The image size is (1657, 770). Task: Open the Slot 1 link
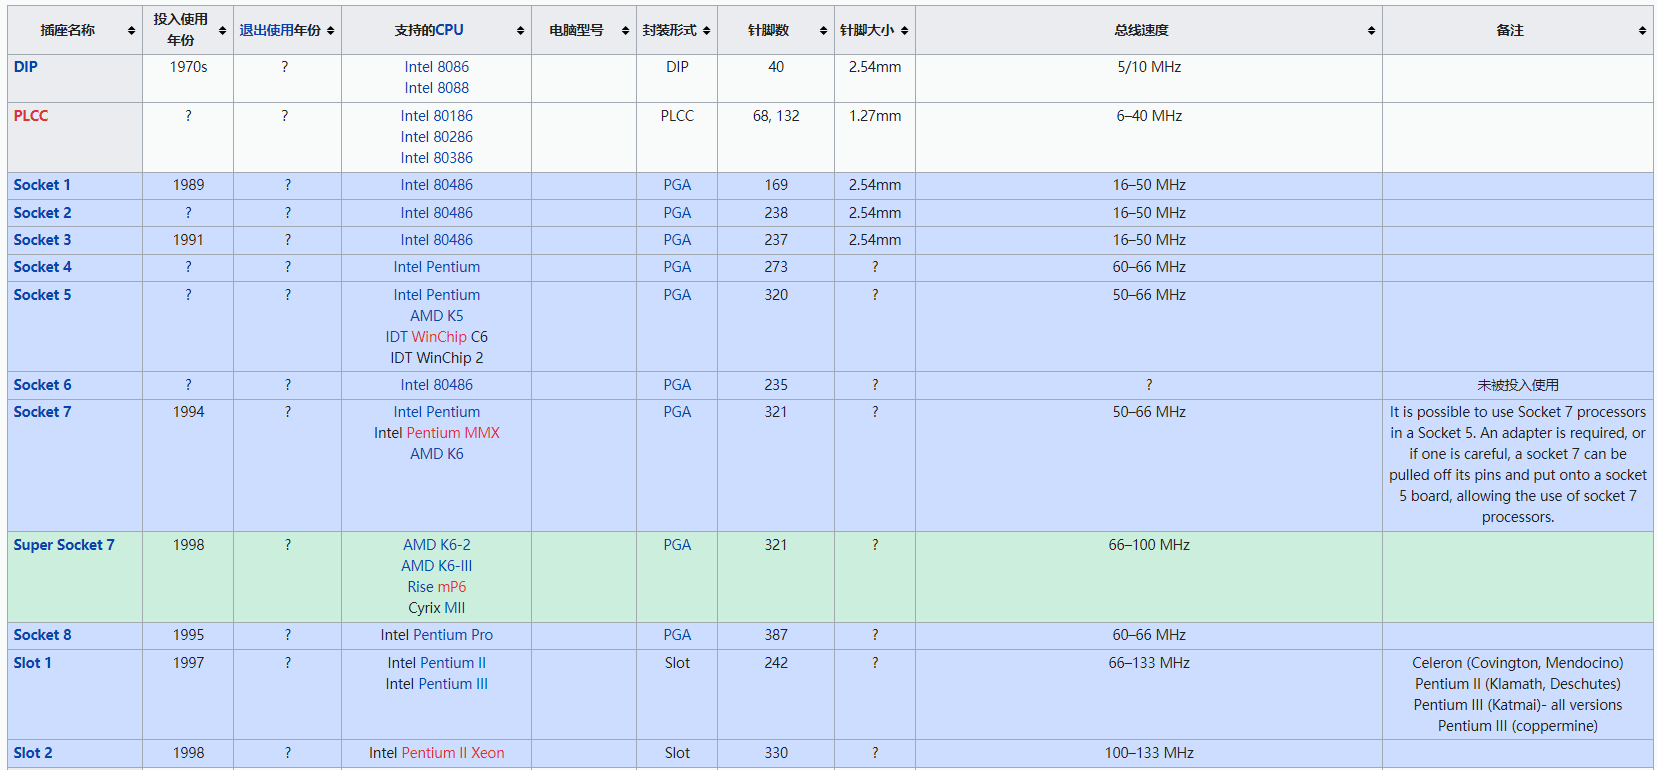click(32, 663)
